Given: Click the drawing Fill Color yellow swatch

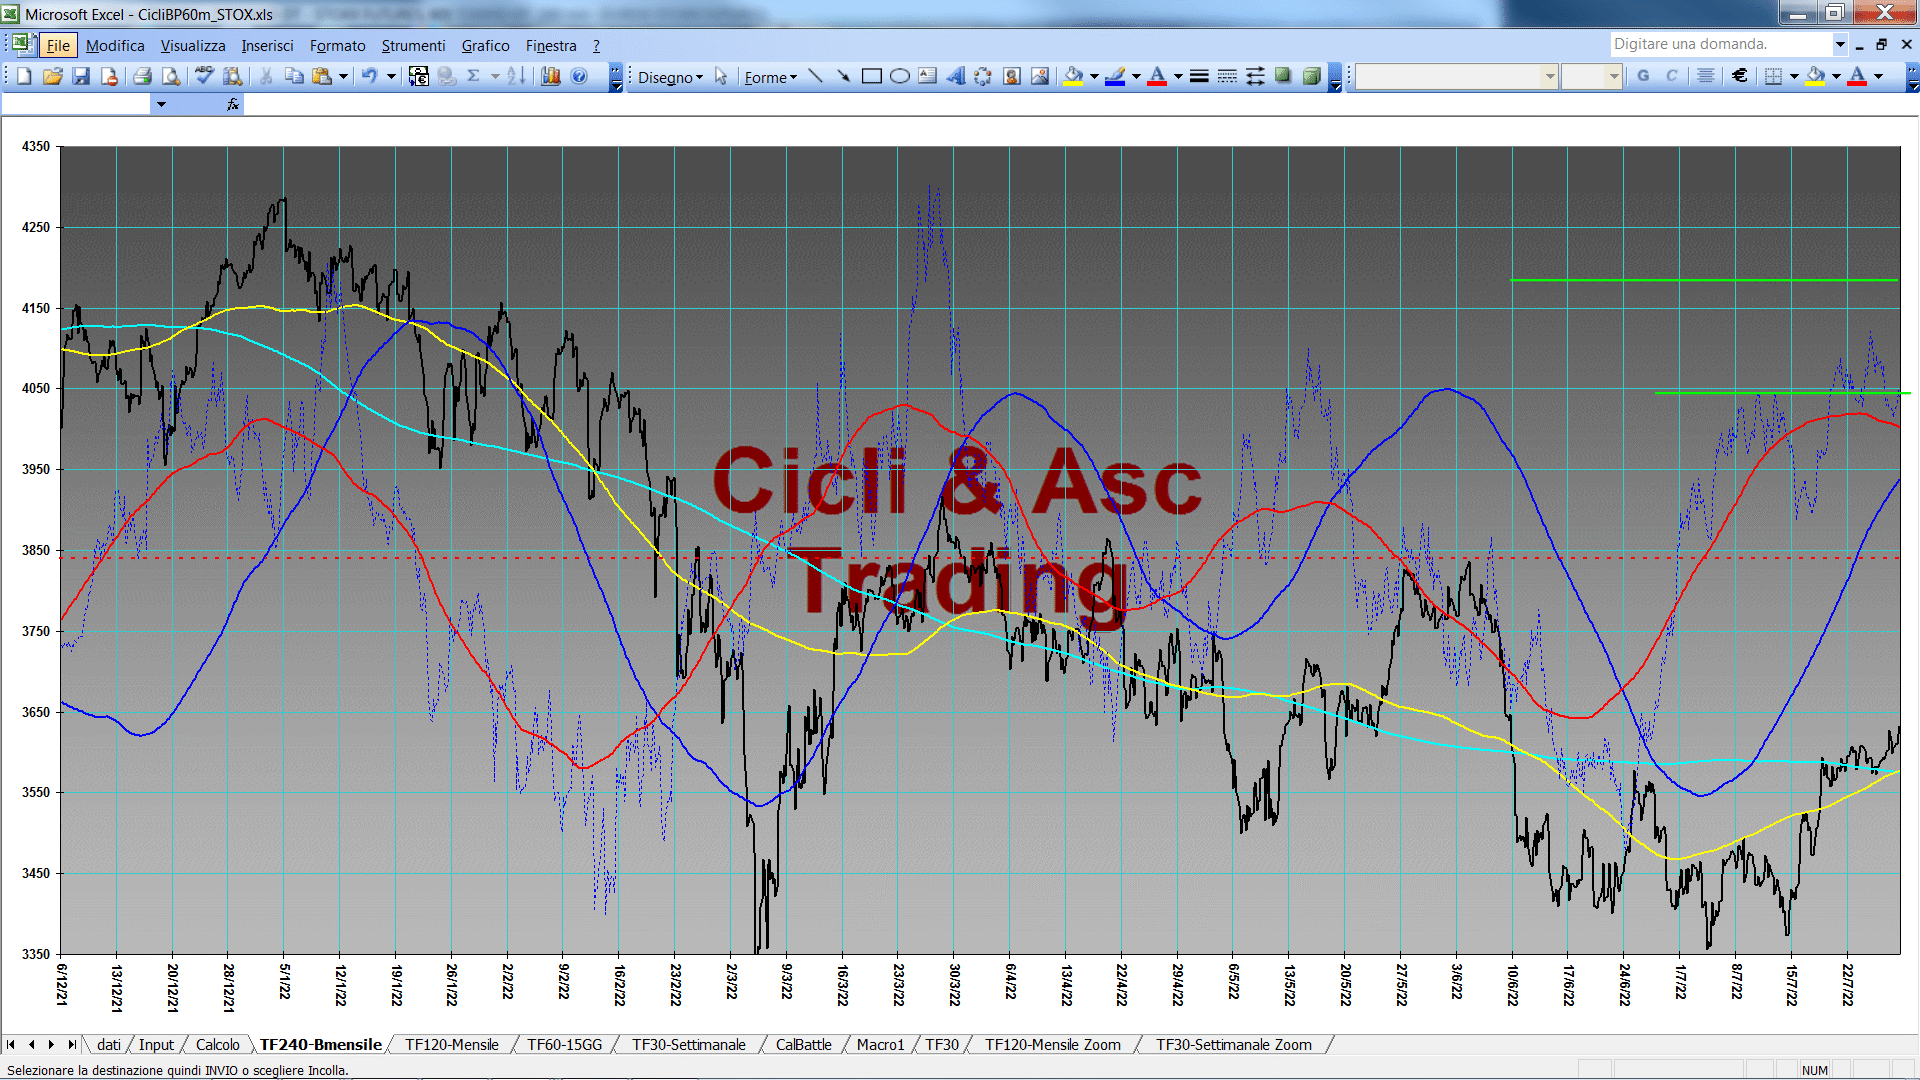Looking at the screenshot, I should [1074, 76].
